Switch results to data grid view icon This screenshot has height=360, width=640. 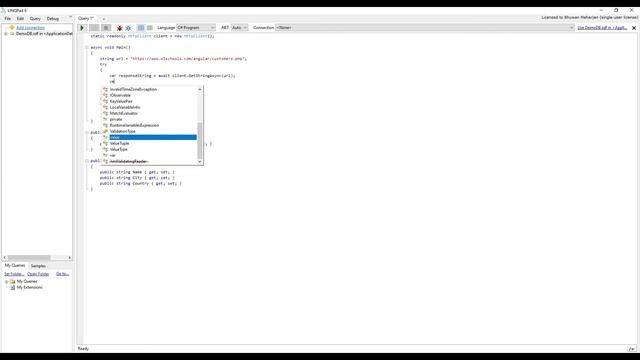(150, 28)
